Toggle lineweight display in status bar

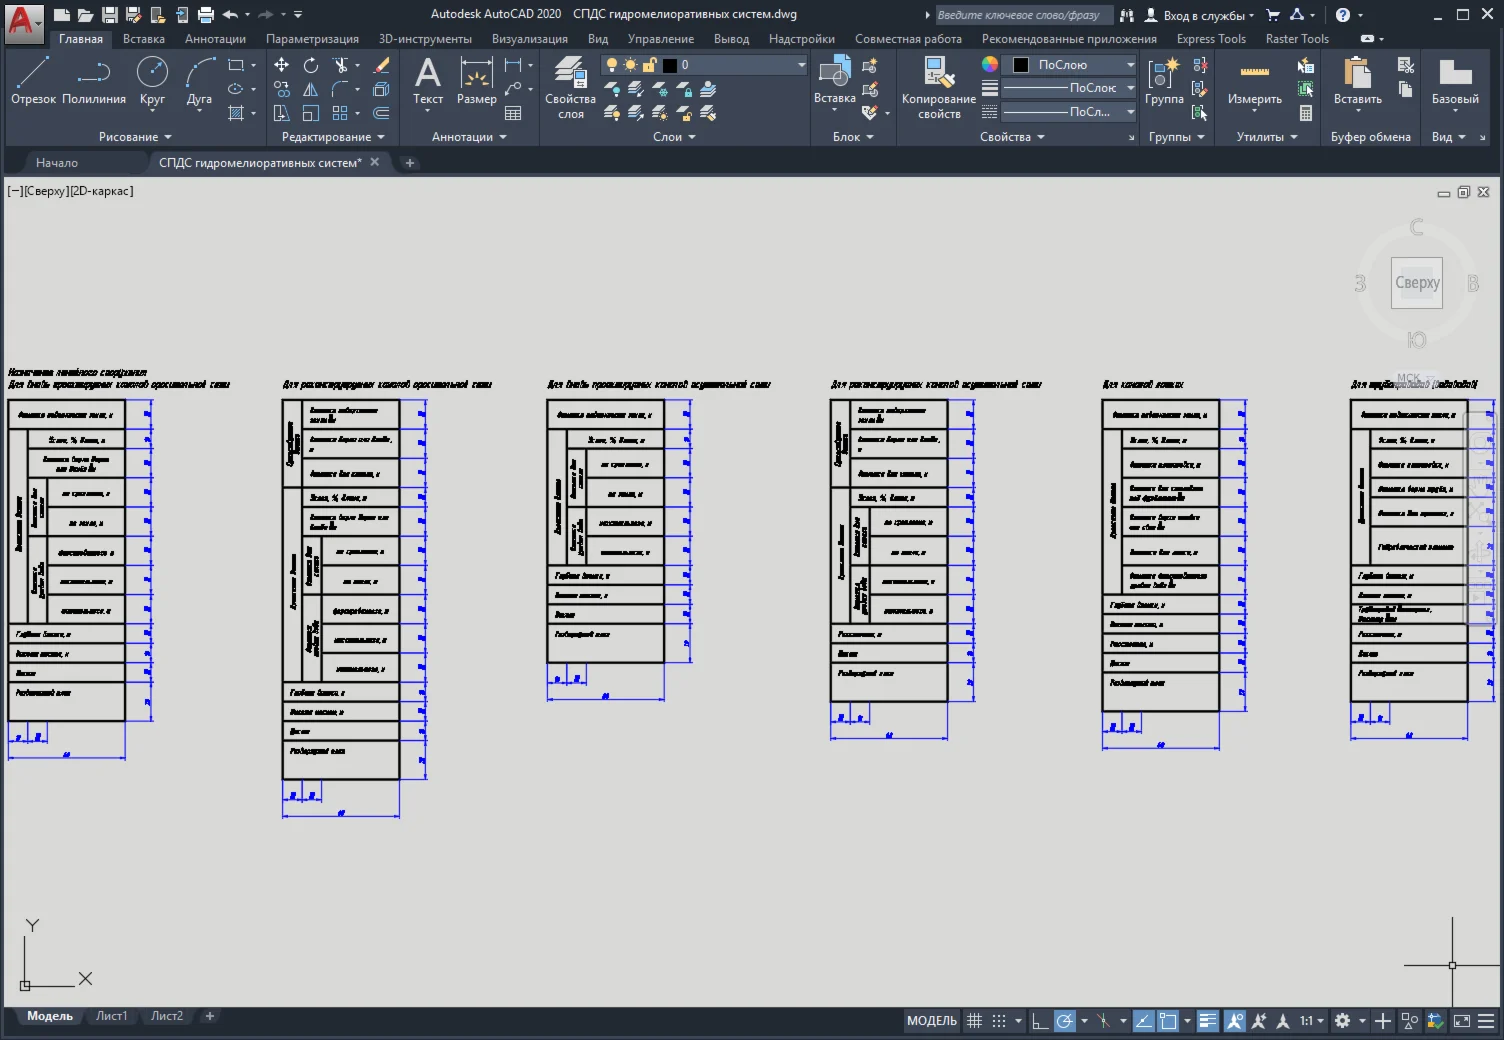click(1208, 1021)
